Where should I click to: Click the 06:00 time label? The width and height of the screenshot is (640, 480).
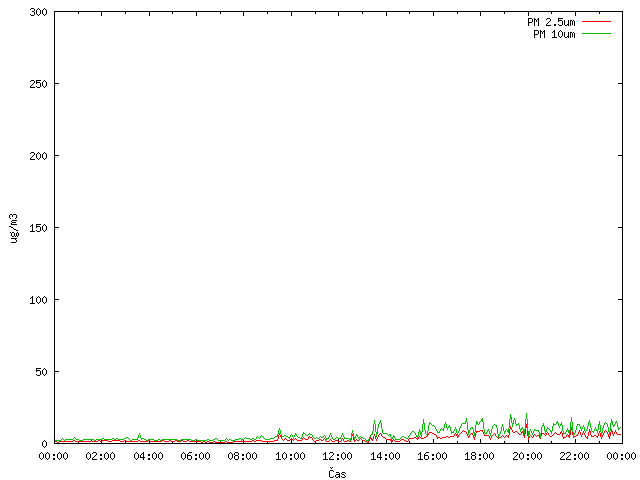196,456
